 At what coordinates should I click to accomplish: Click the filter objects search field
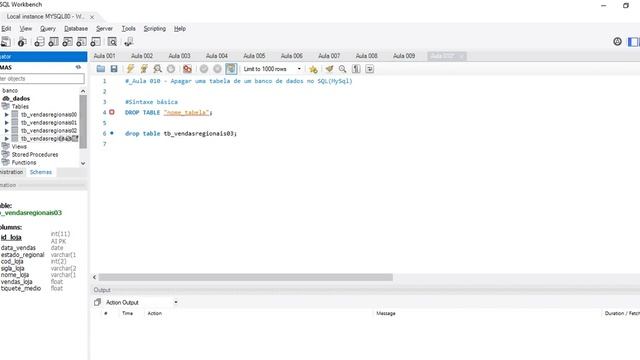42,78
